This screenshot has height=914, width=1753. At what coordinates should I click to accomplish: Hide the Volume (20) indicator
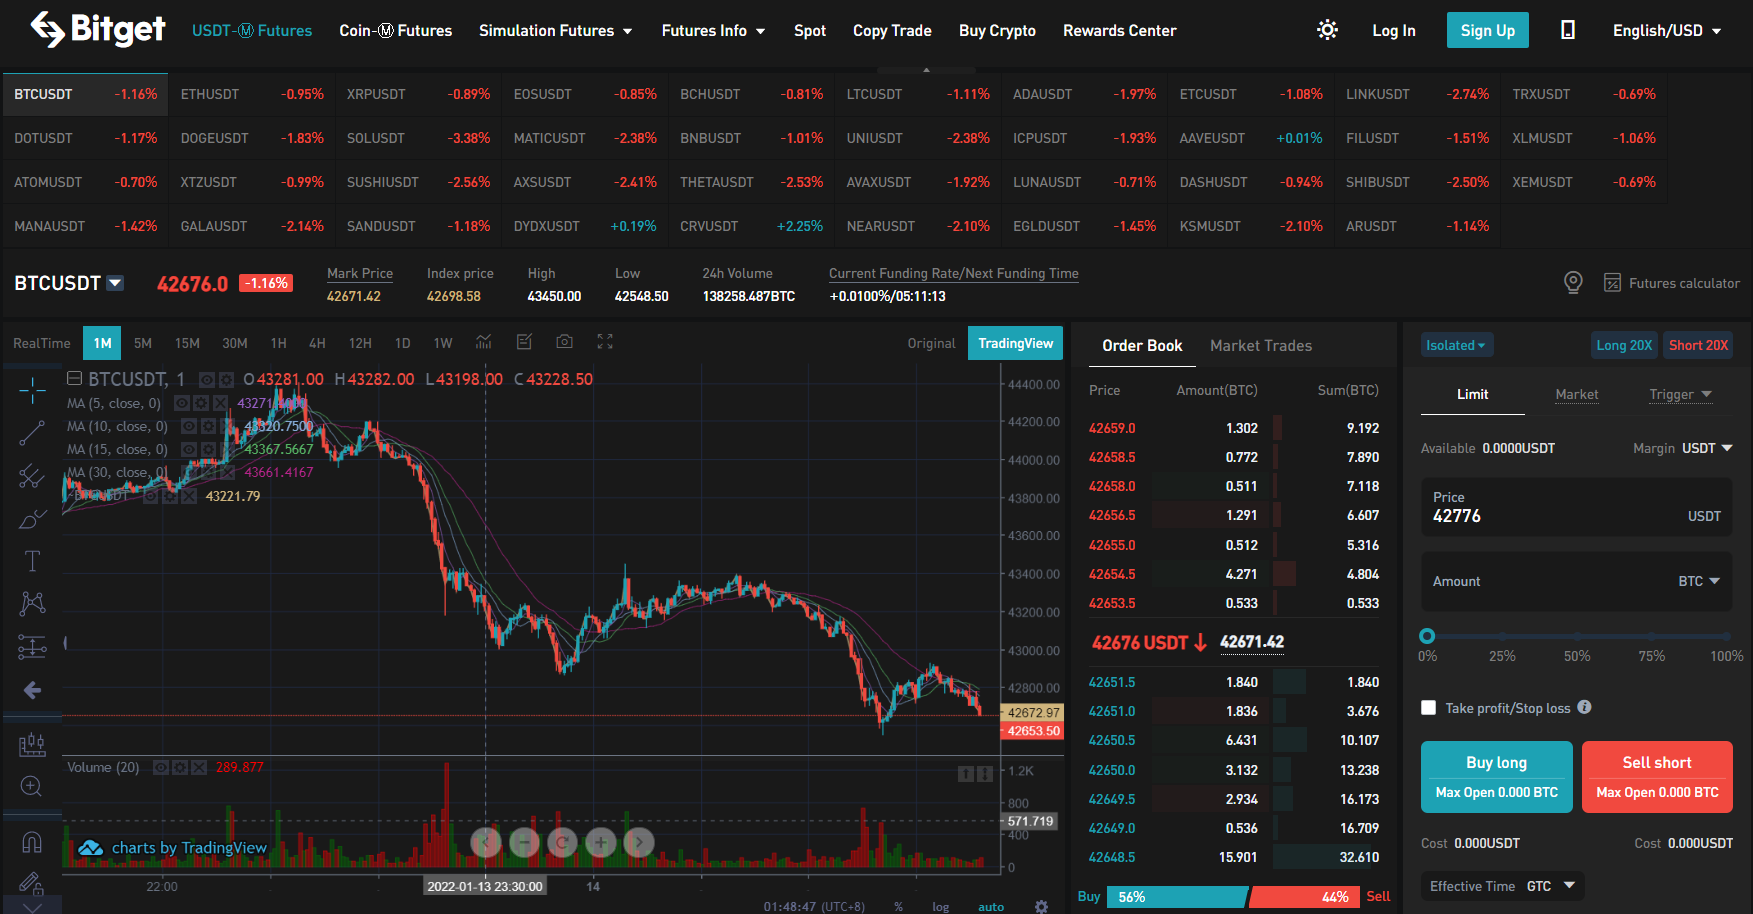point(160,767)
